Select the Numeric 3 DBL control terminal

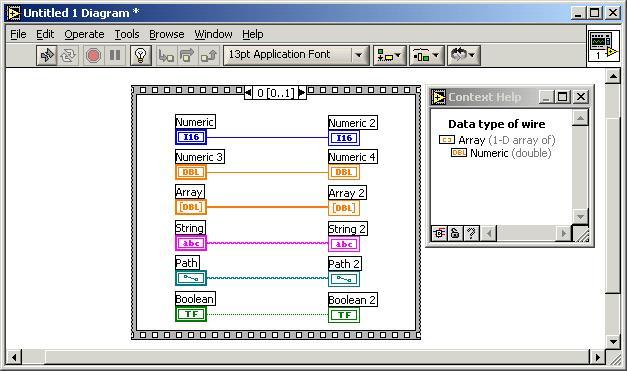pyautogui.click(x=191, y=172)
